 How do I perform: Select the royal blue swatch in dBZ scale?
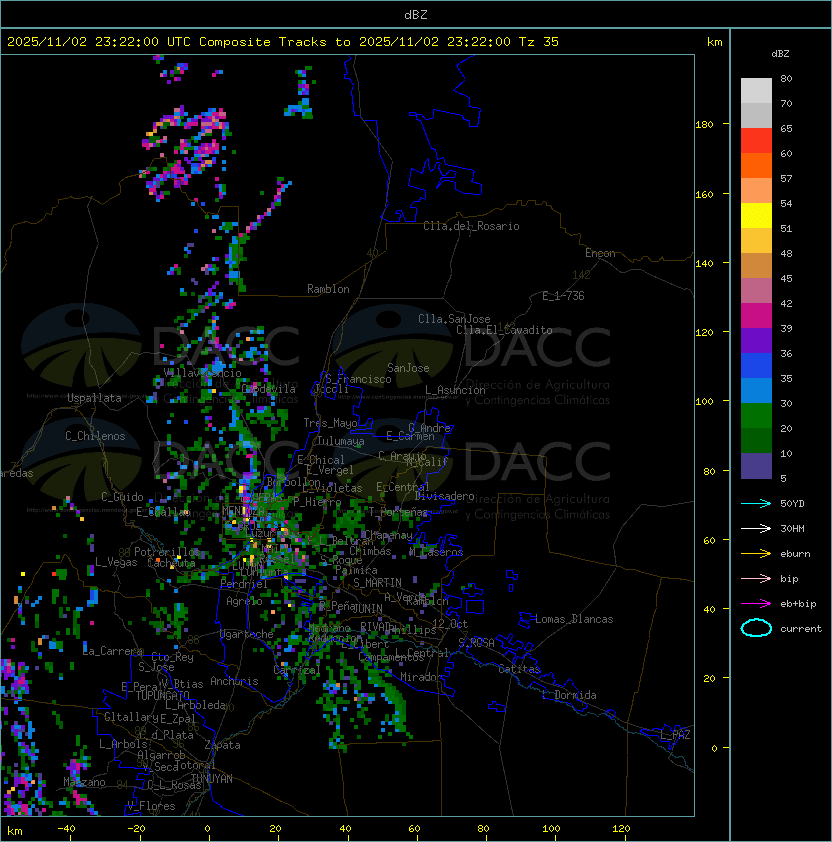(756, 366)
